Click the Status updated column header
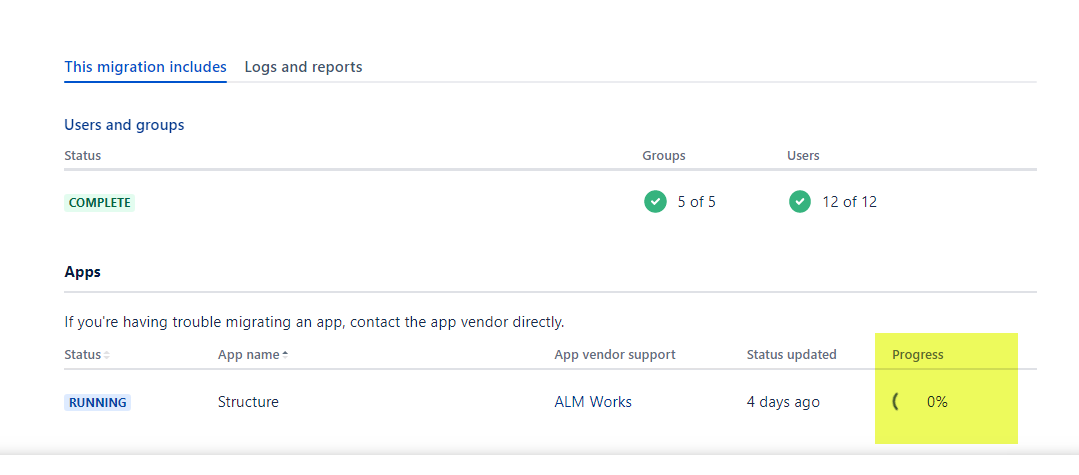1079x475 pixels. [x=791, y=355]
